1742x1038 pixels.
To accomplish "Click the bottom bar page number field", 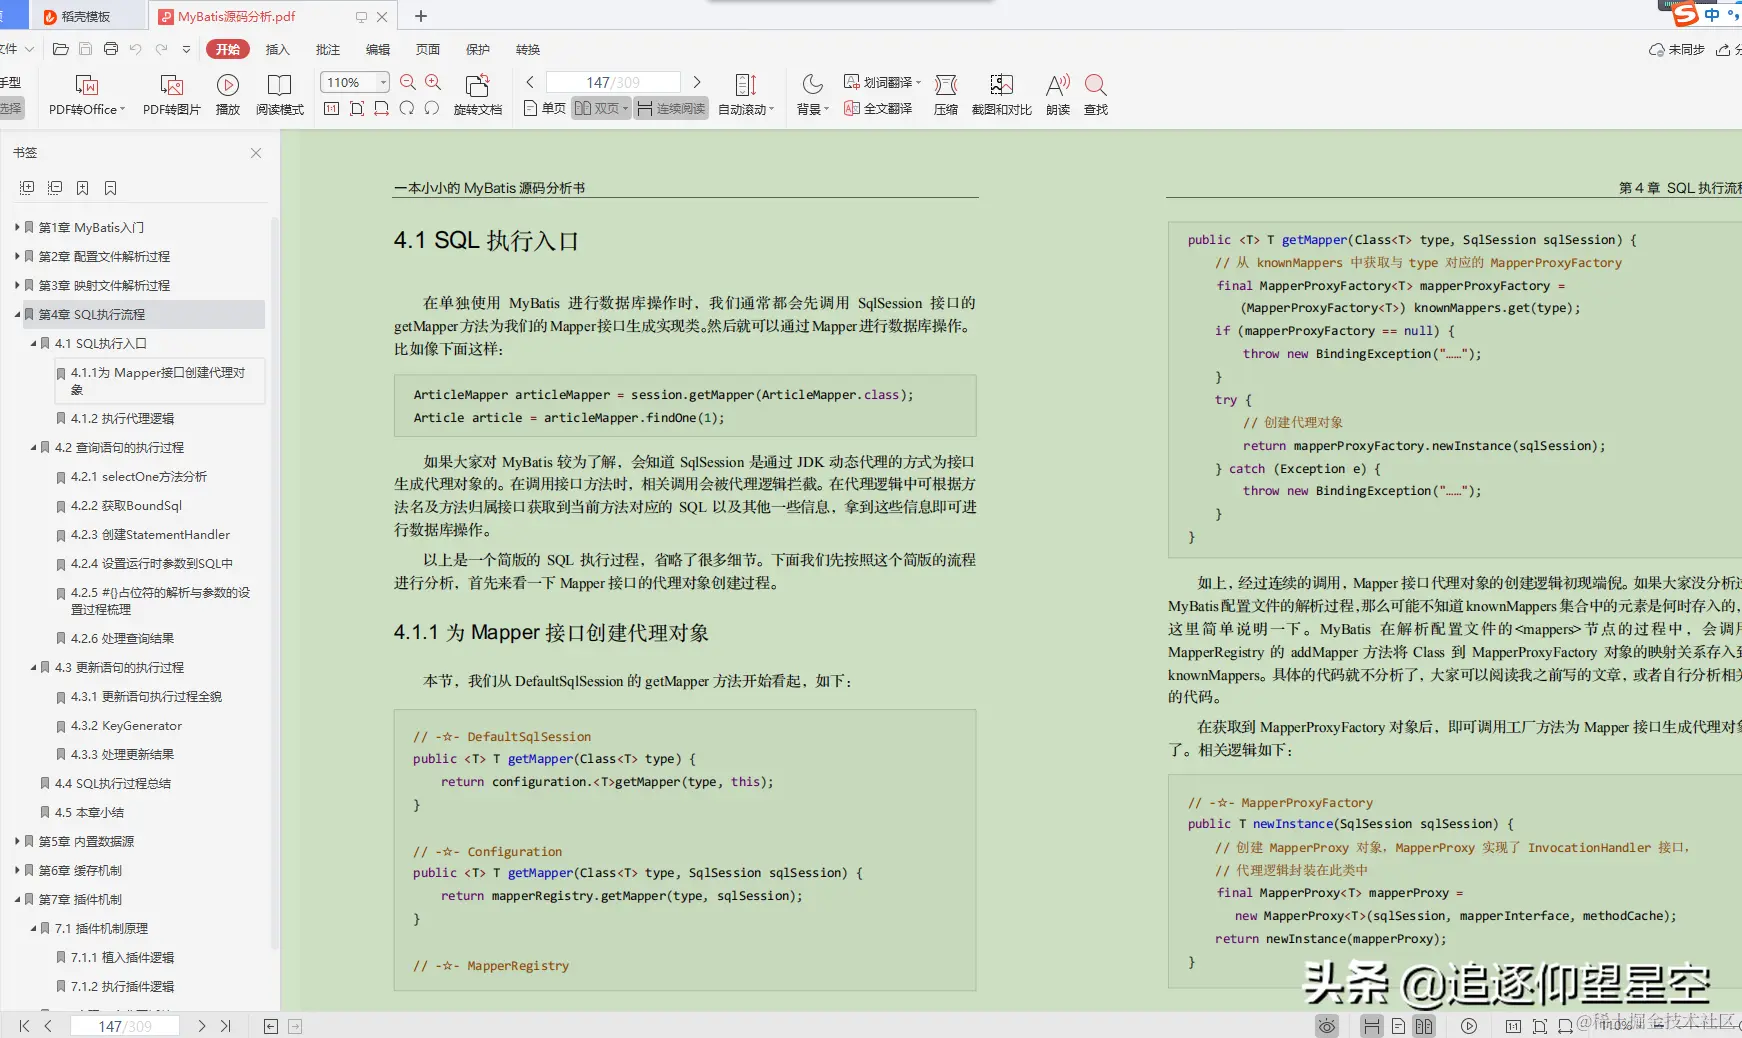I will (x=125, y=1026).
